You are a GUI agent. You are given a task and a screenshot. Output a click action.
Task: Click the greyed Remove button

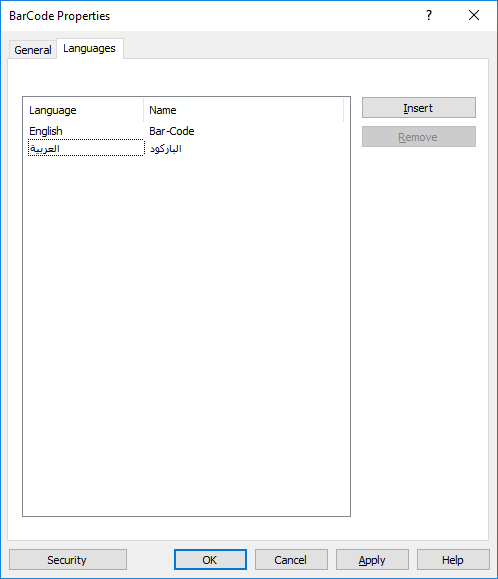click(x=418, y=137)
